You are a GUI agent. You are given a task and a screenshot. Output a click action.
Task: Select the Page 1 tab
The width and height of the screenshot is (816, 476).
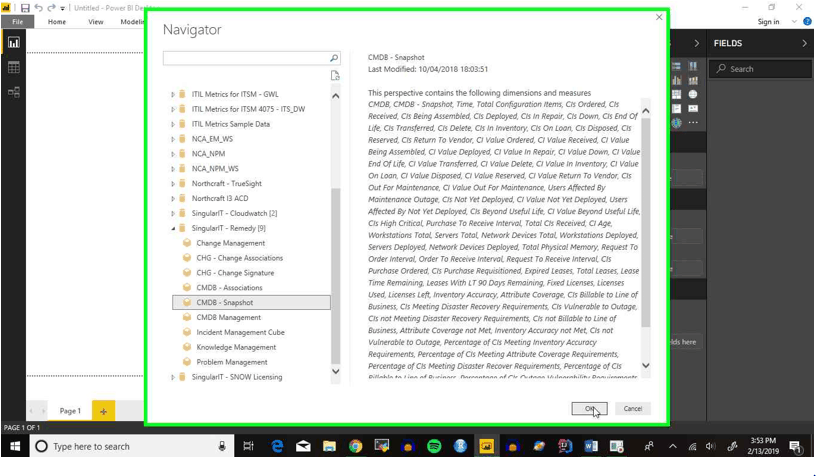click(x=70, y=411)
